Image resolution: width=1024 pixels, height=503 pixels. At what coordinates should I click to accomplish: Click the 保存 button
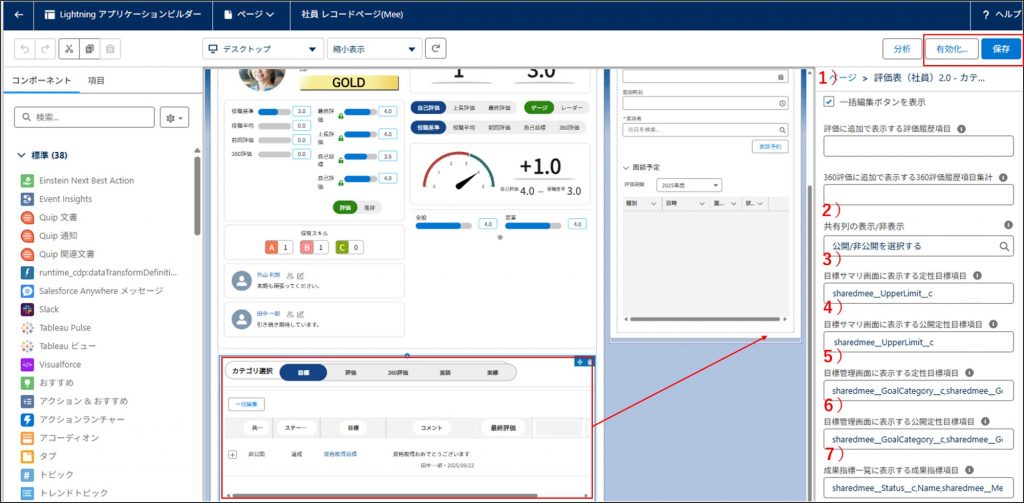tap(1001, 49)
